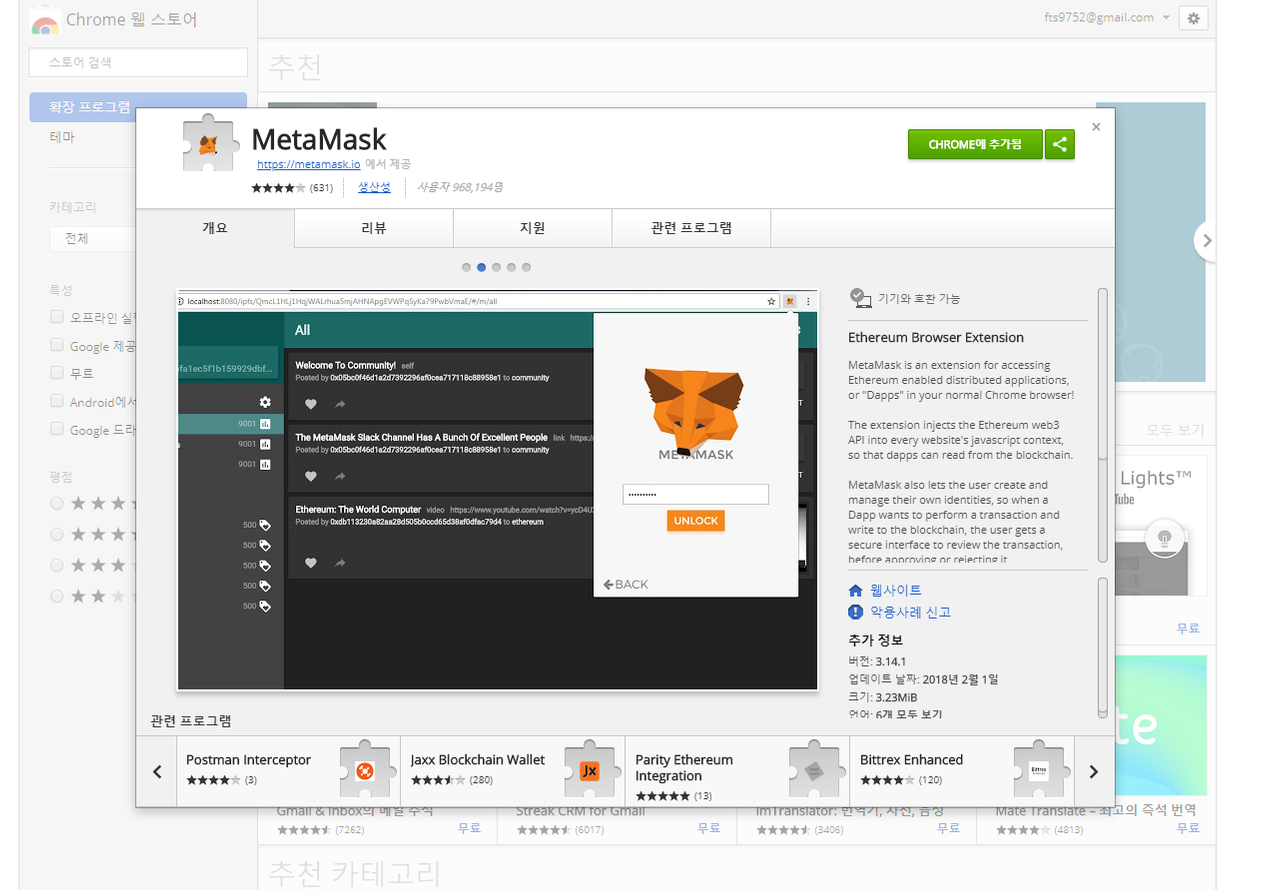Select the five-star rating radio button

pos(57,503)
